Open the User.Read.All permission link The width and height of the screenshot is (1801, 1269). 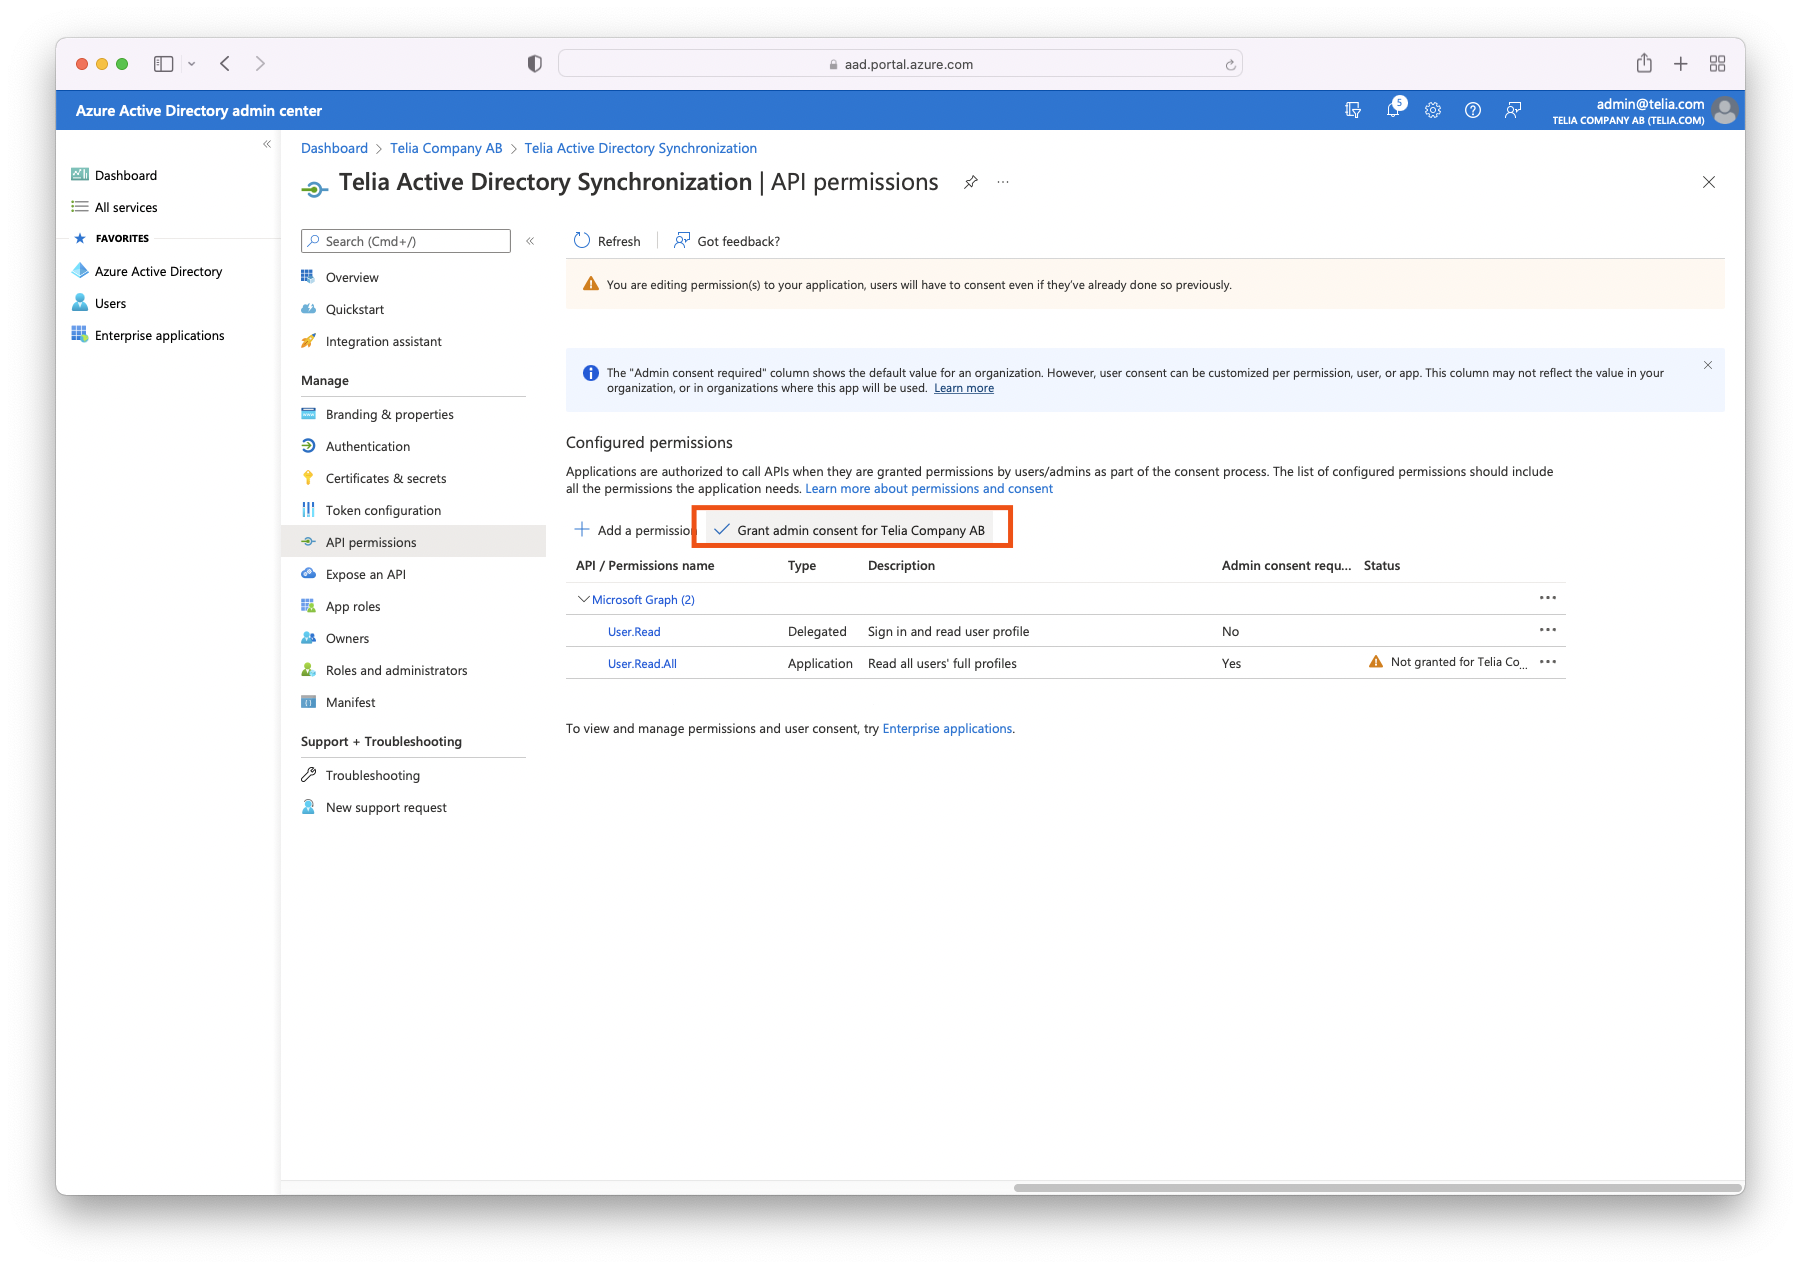(642, 664)
